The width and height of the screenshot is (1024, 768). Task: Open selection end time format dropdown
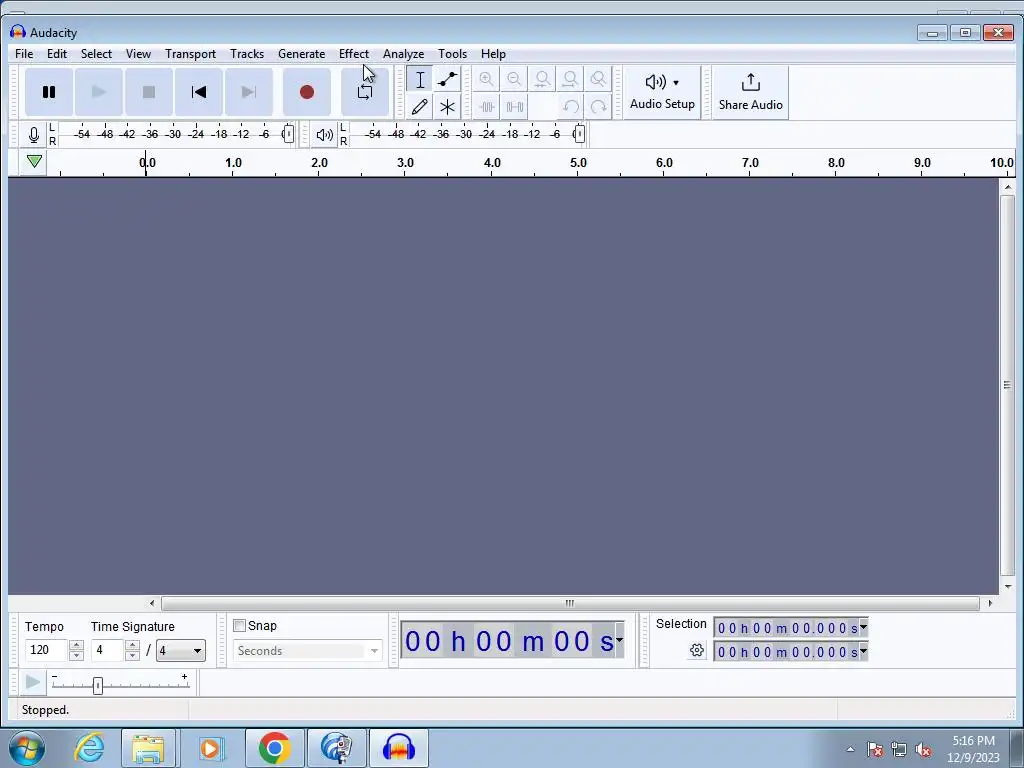coord(863,651)
